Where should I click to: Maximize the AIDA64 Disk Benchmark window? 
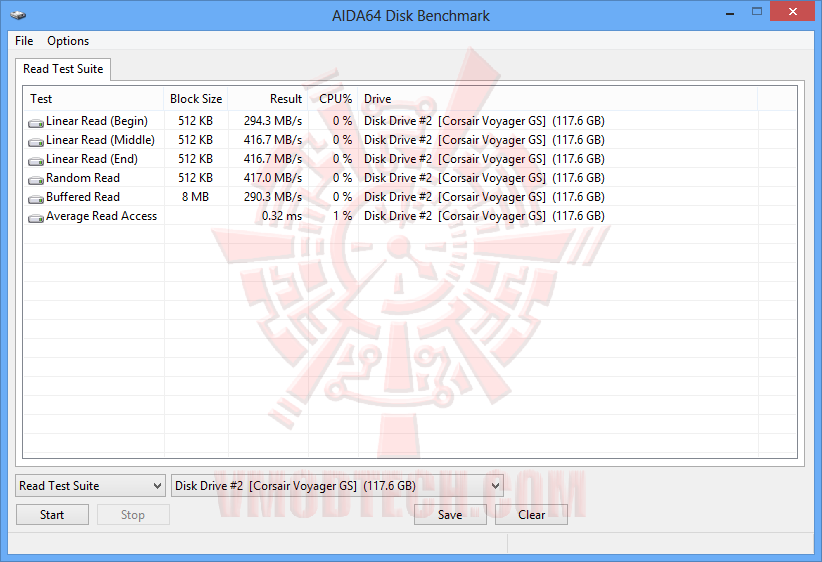(x=756, y=12)
